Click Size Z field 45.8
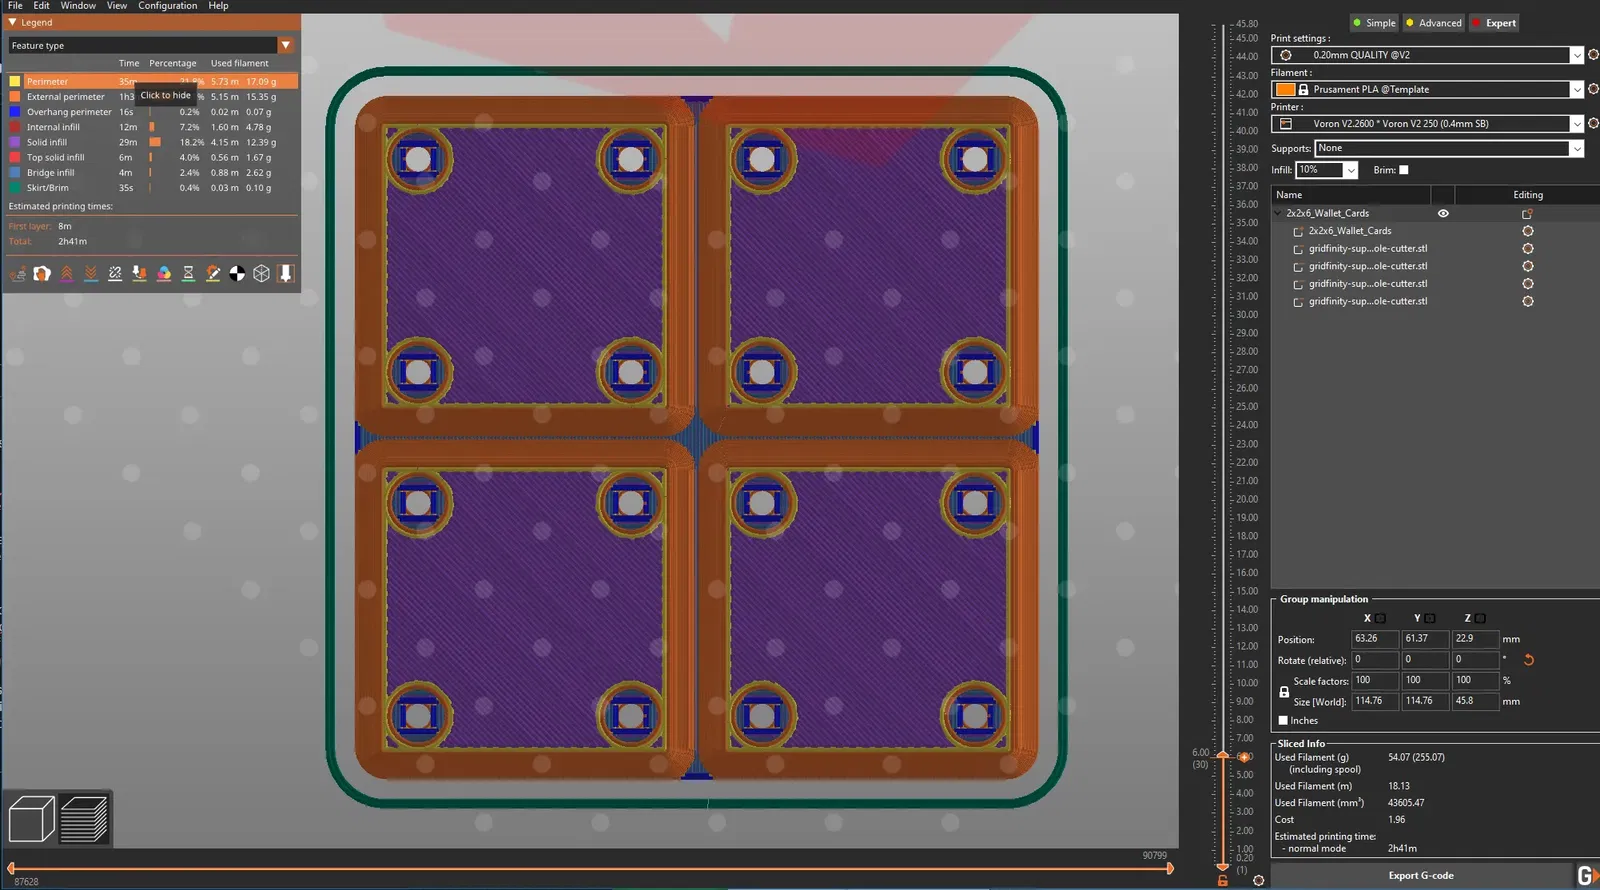 [x=1475, y=701]
